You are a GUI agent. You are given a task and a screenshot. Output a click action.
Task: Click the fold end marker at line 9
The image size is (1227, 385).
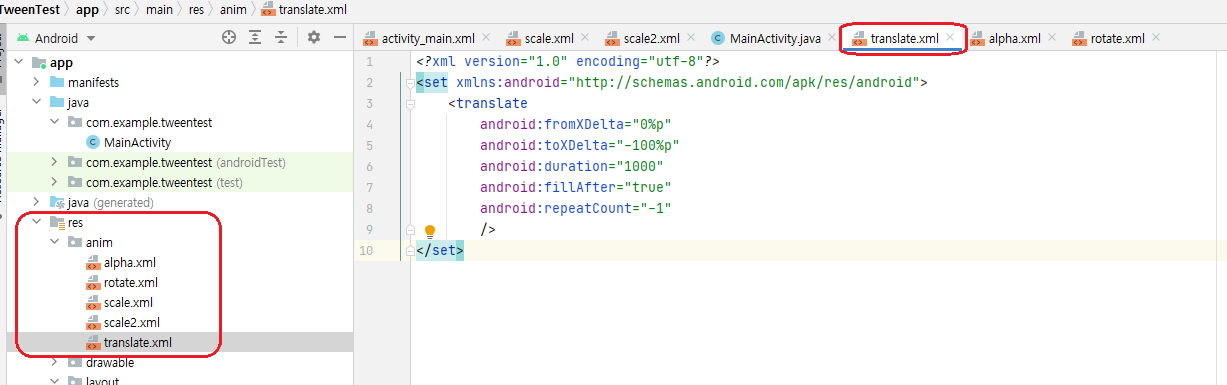point(409,229)
